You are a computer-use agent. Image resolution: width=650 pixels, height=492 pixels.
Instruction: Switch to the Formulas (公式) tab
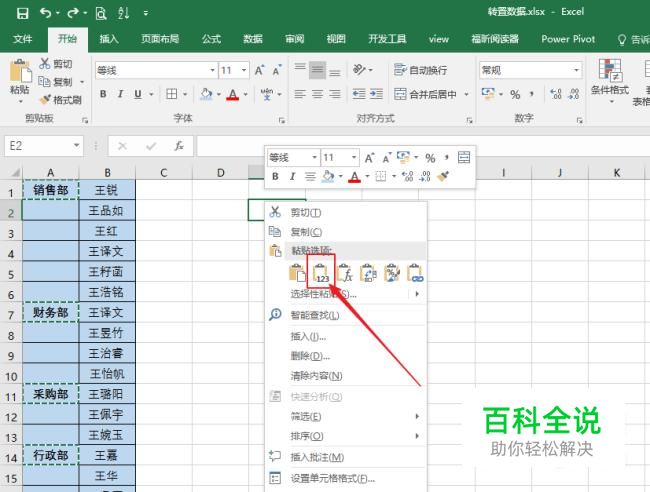(x=211, y=39)
